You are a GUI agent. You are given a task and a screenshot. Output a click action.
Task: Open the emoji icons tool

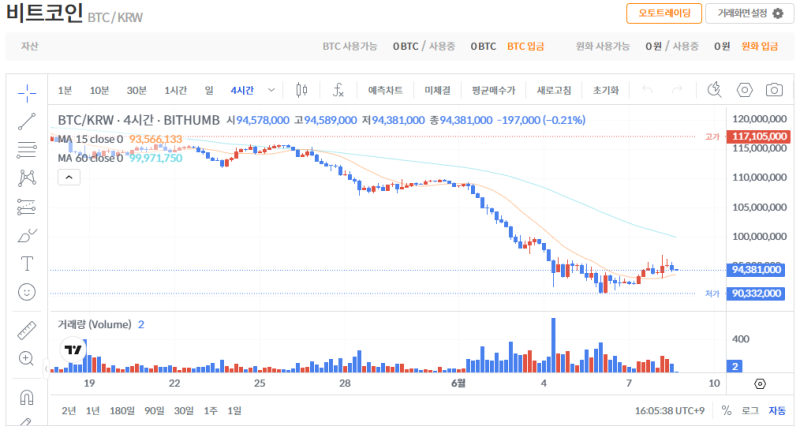27,292
